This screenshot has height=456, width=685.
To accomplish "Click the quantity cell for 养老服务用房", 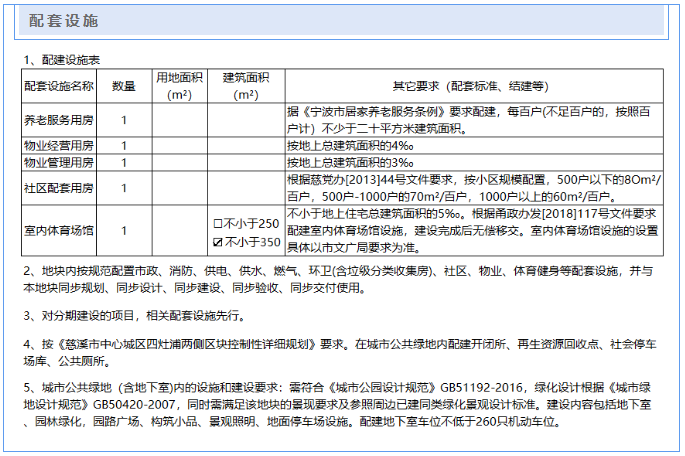I will (124, 121).
